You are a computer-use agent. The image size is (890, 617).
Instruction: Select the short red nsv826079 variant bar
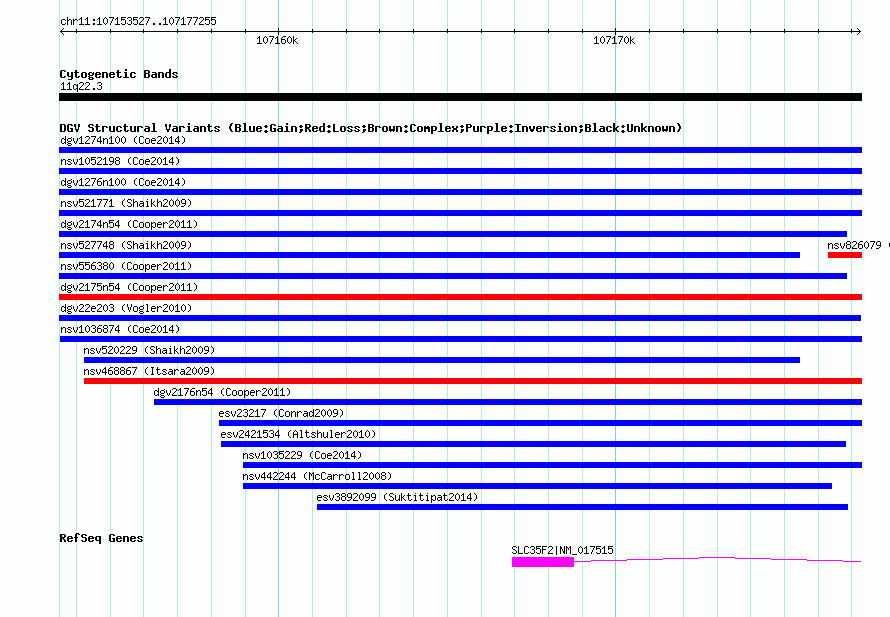pos(844,255)
